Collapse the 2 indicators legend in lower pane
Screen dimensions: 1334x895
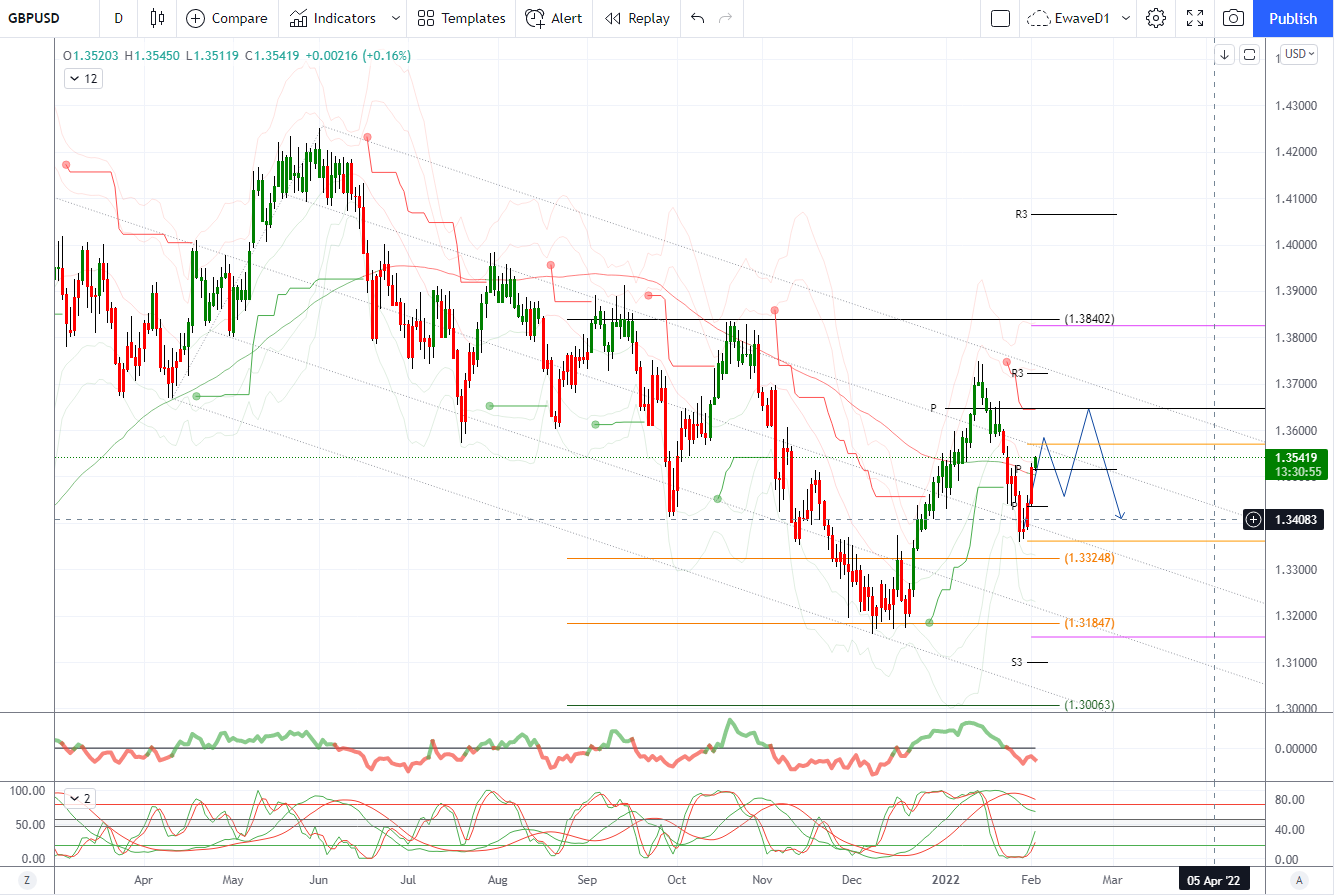click(x=80, y=798)
